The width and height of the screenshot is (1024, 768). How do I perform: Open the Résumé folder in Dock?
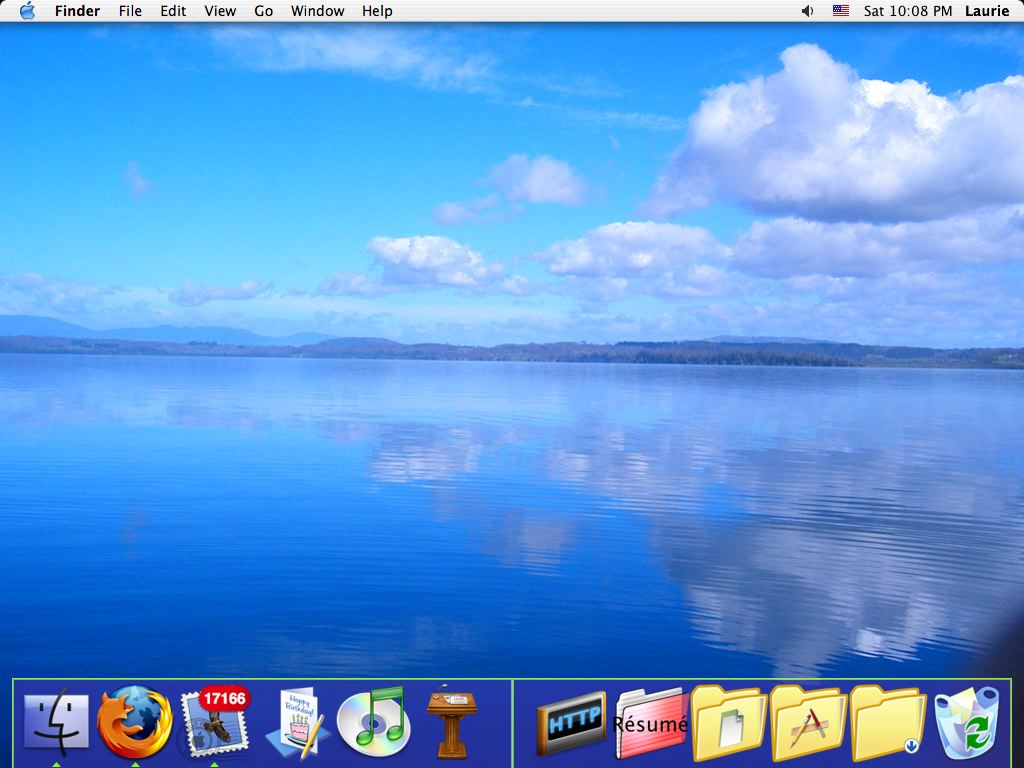click(650, 723)
